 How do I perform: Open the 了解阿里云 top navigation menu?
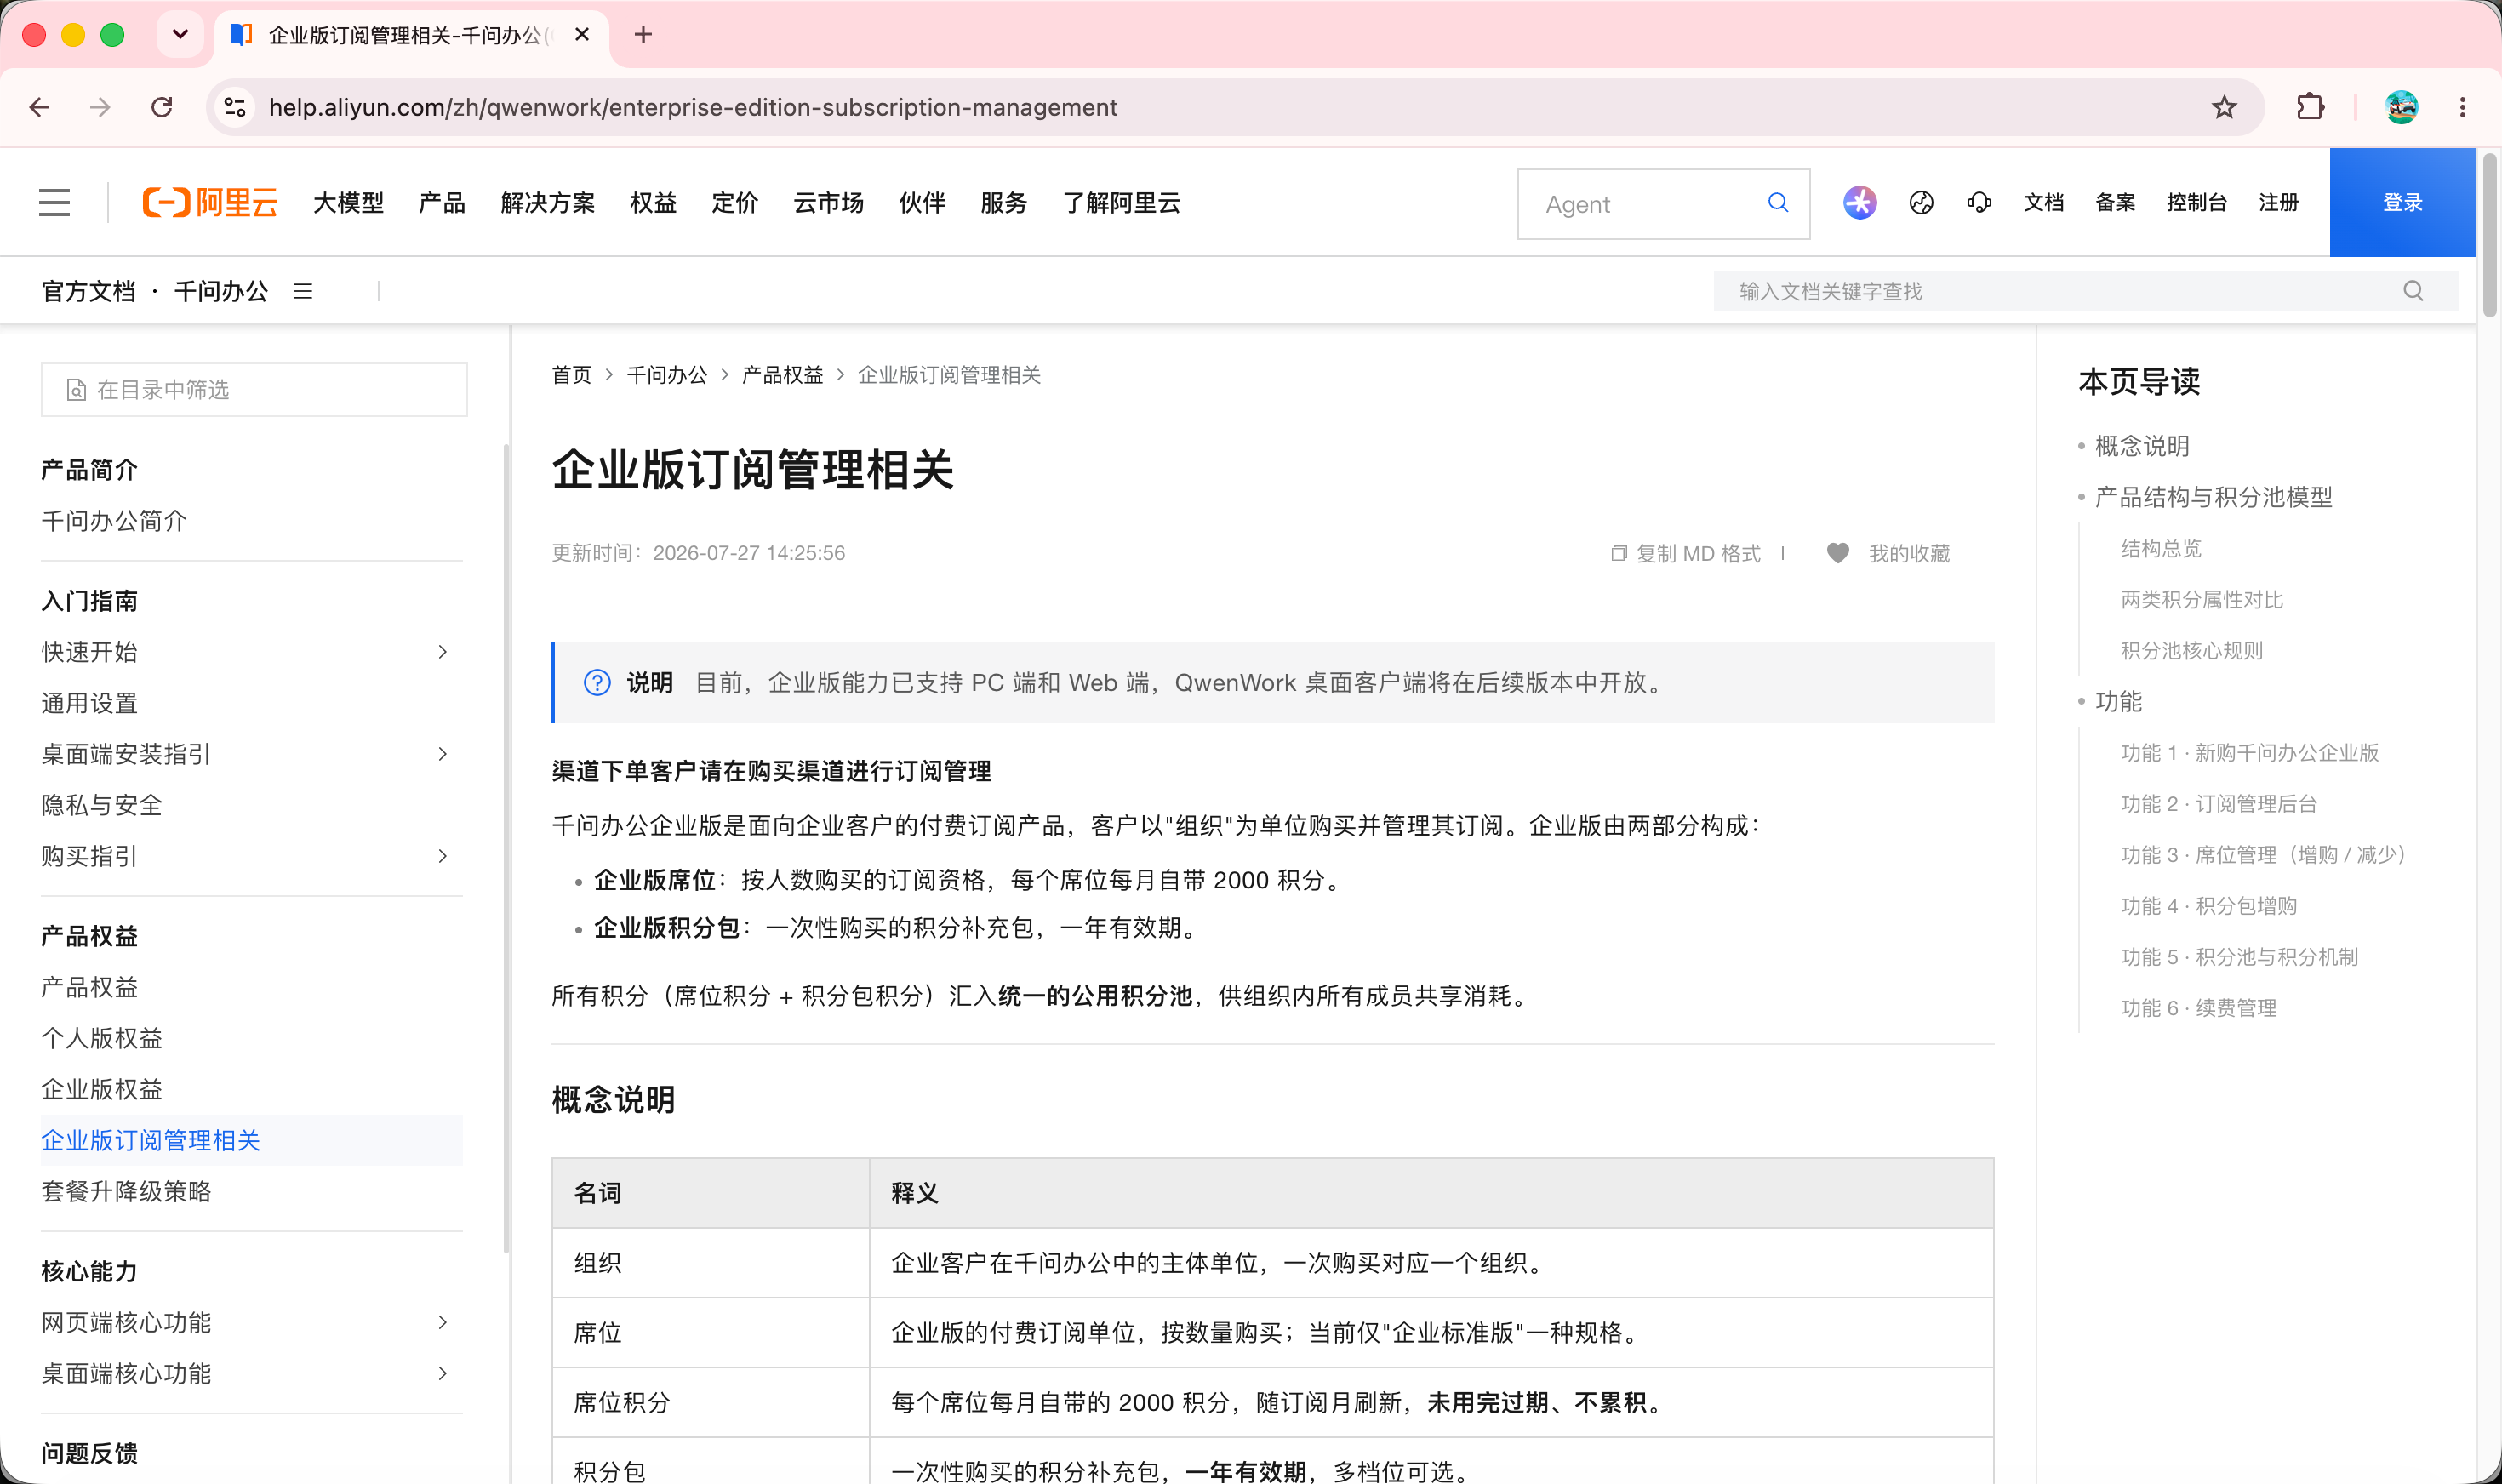pyautogui.click(x=1122, y=203)
